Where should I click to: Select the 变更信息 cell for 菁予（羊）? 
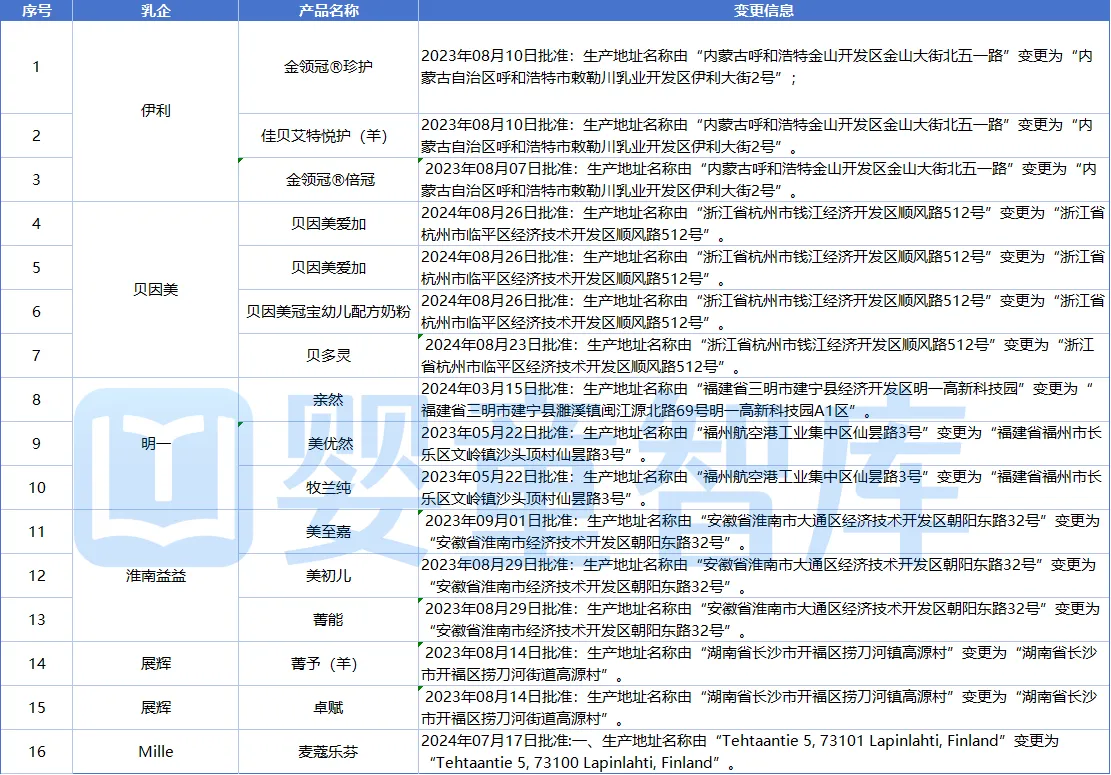pyautogui.click(x=764, y=664)
